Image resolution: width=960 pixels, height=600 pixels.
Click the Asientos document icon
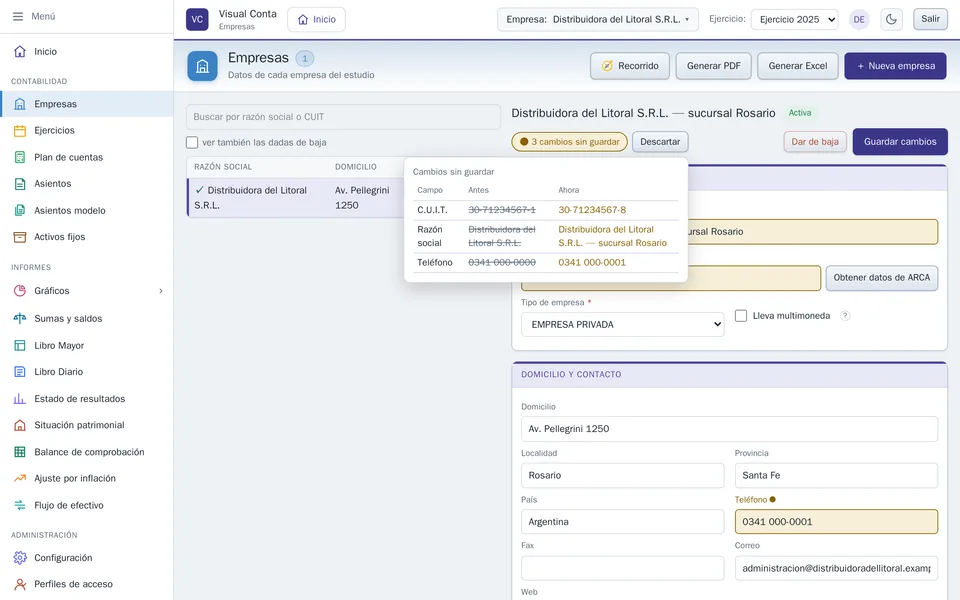tap(20, 184)
